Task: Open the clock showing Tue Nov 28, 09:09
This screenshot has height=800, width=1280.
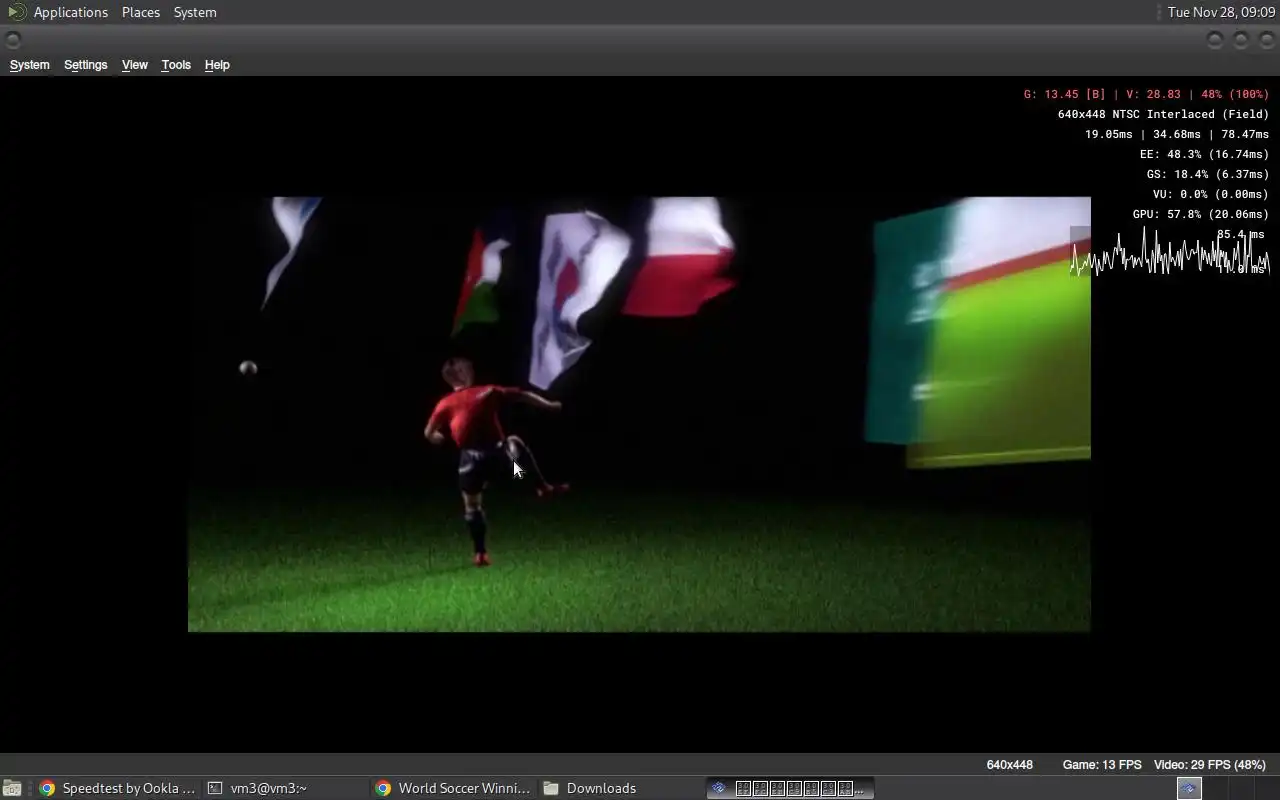Action: click(x=1221, y=12)
